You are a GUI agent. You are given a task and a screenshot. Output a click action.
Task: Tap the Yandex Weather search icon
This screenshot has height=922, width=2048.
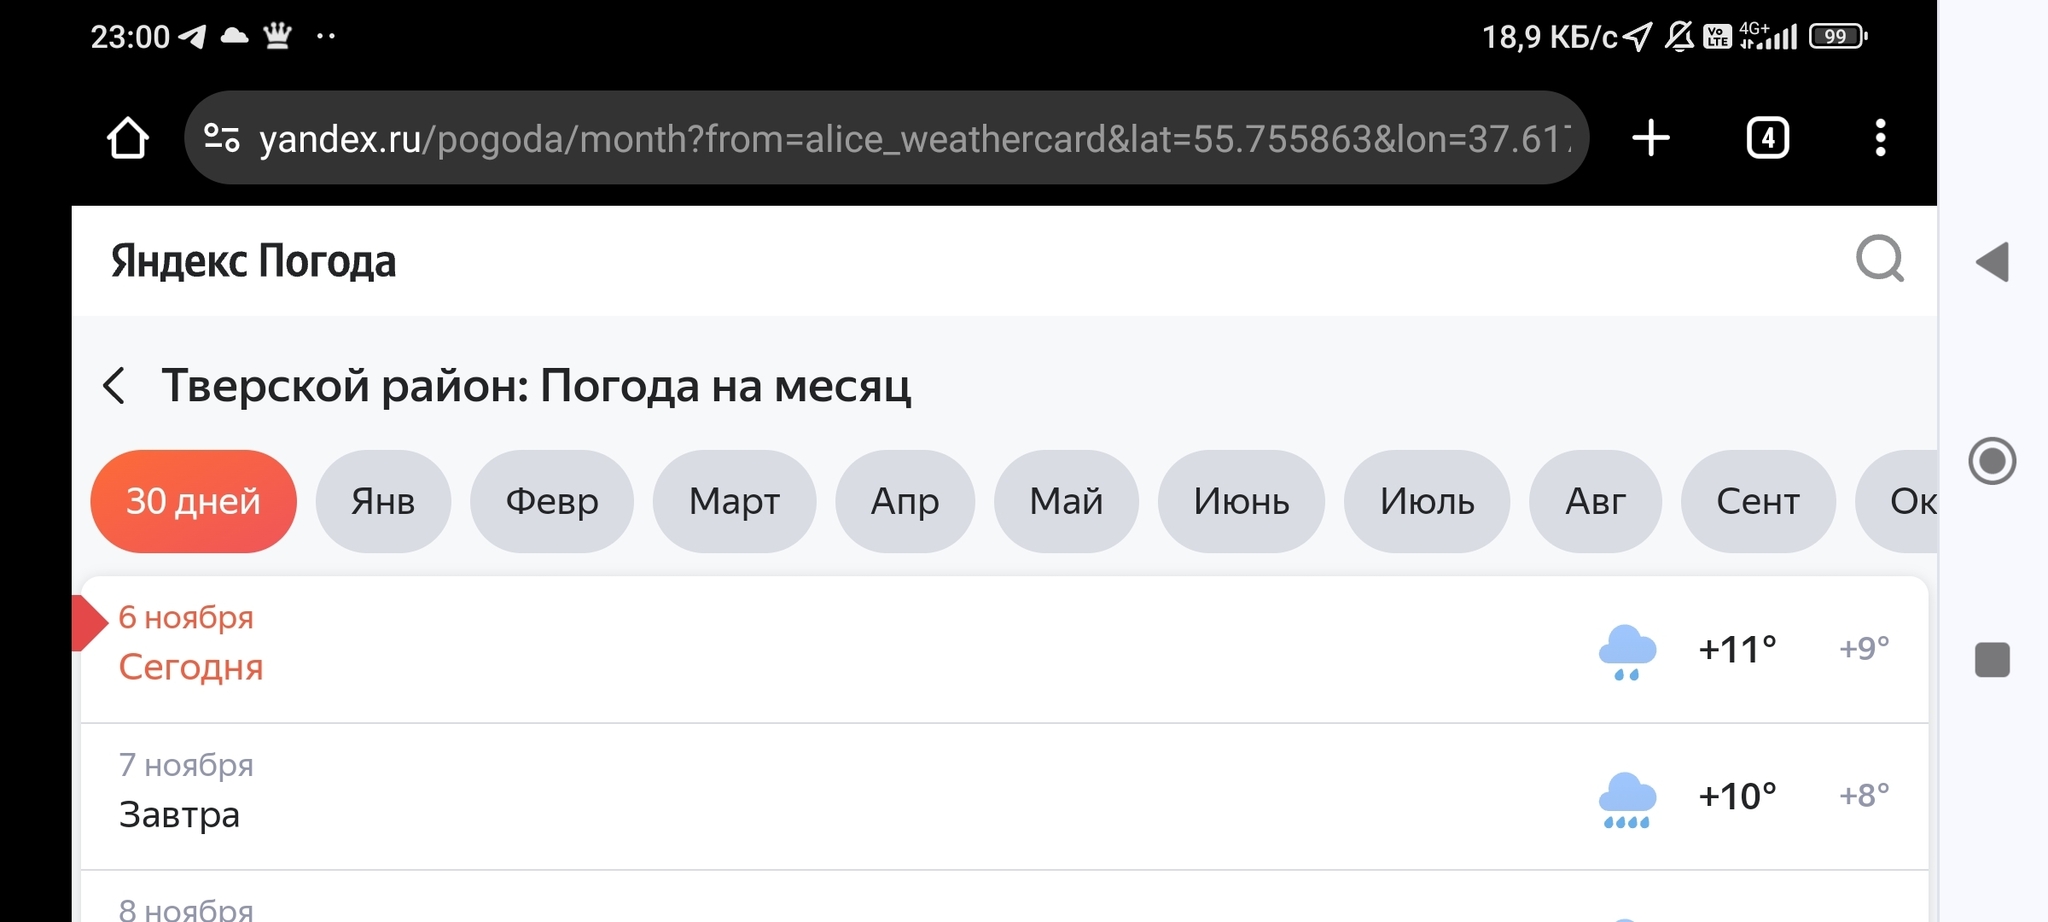tap(1880, 260)
